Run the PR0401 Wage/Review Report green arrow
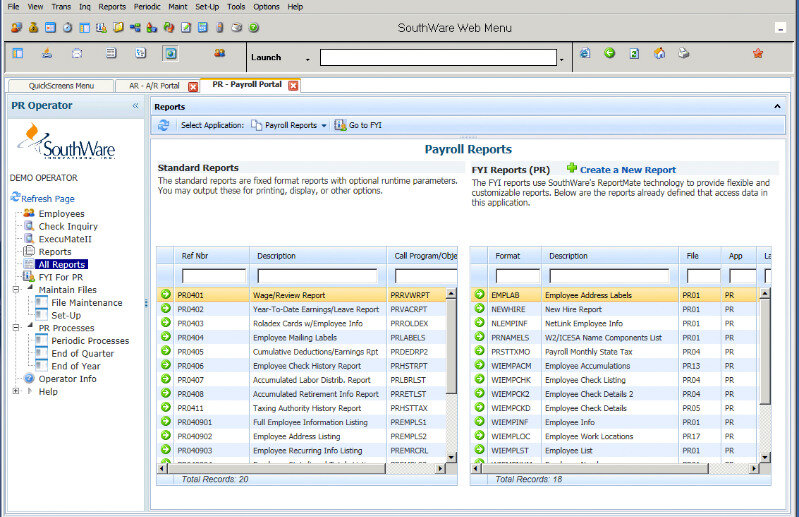 tap(166, 295)
